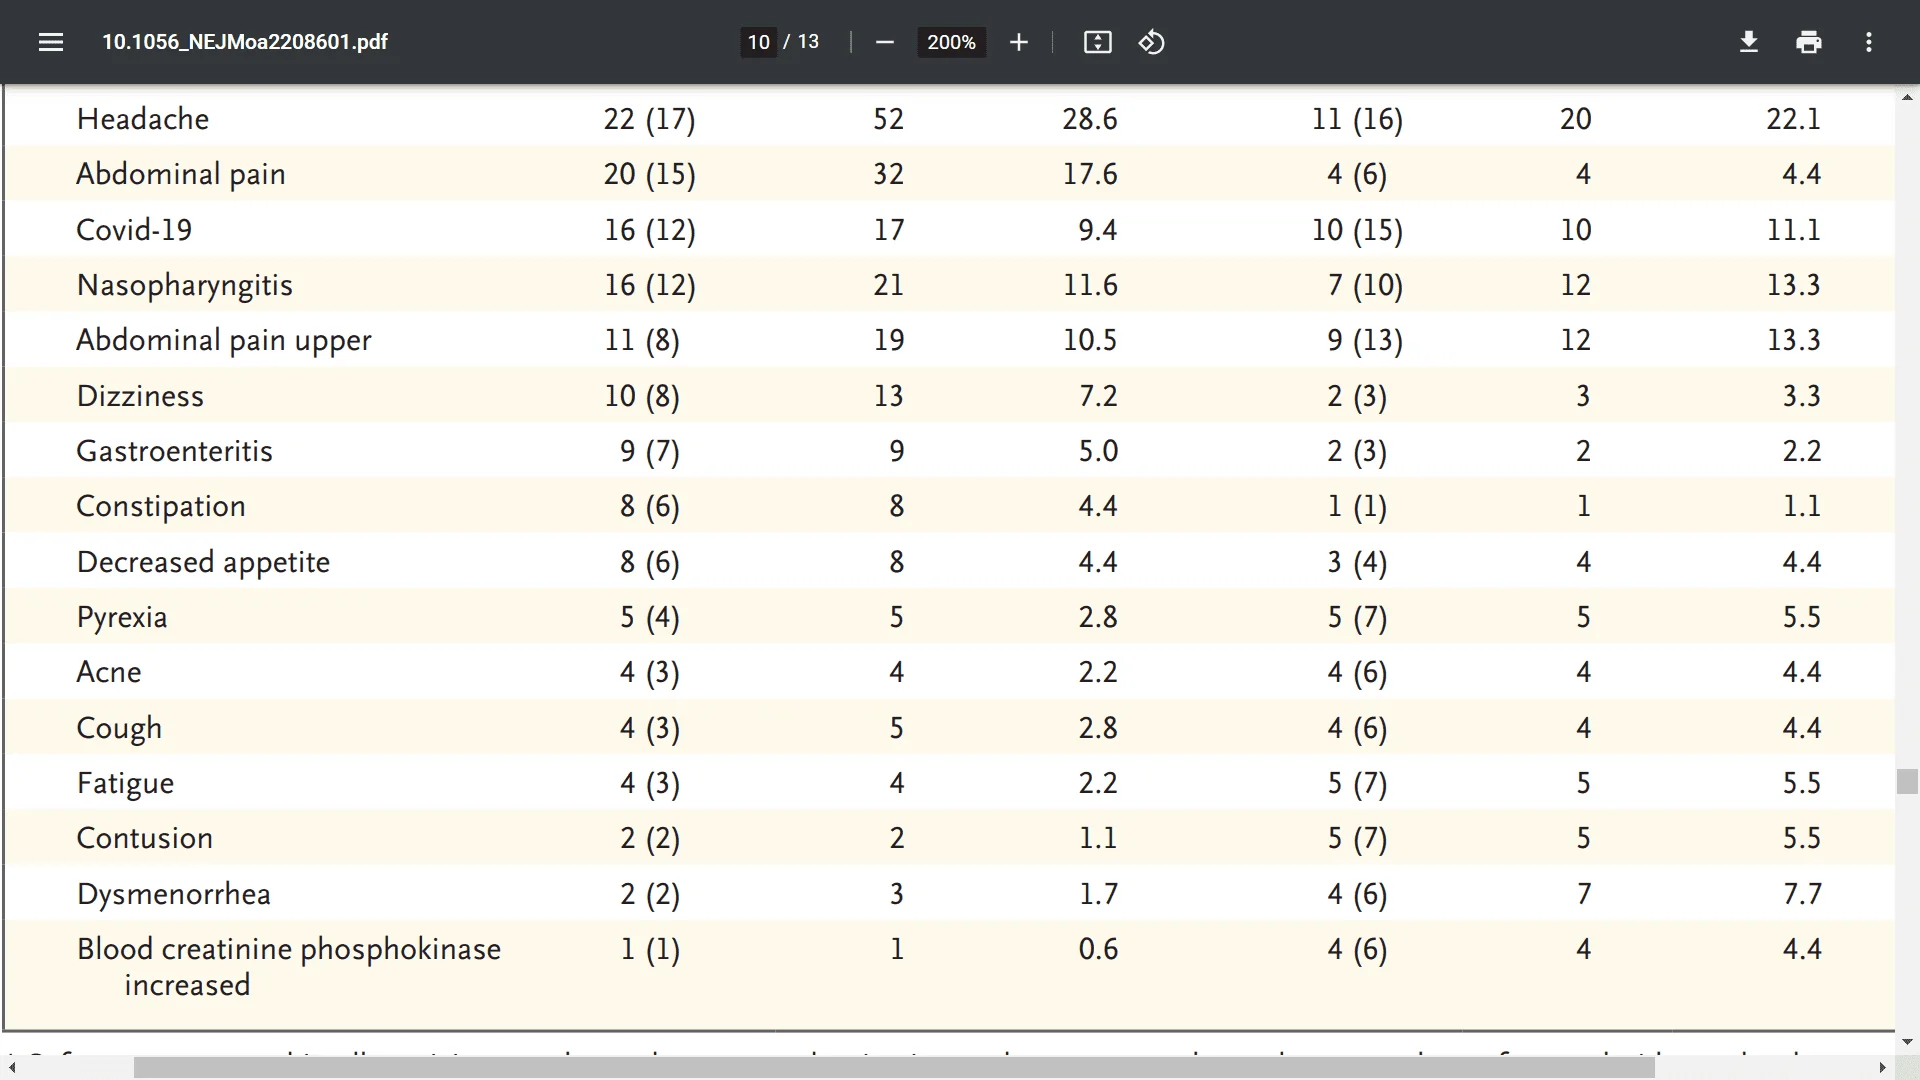Screen dimensions: 1920x1080
Task: Open the more actions menu
Action: coord(1868,42)
